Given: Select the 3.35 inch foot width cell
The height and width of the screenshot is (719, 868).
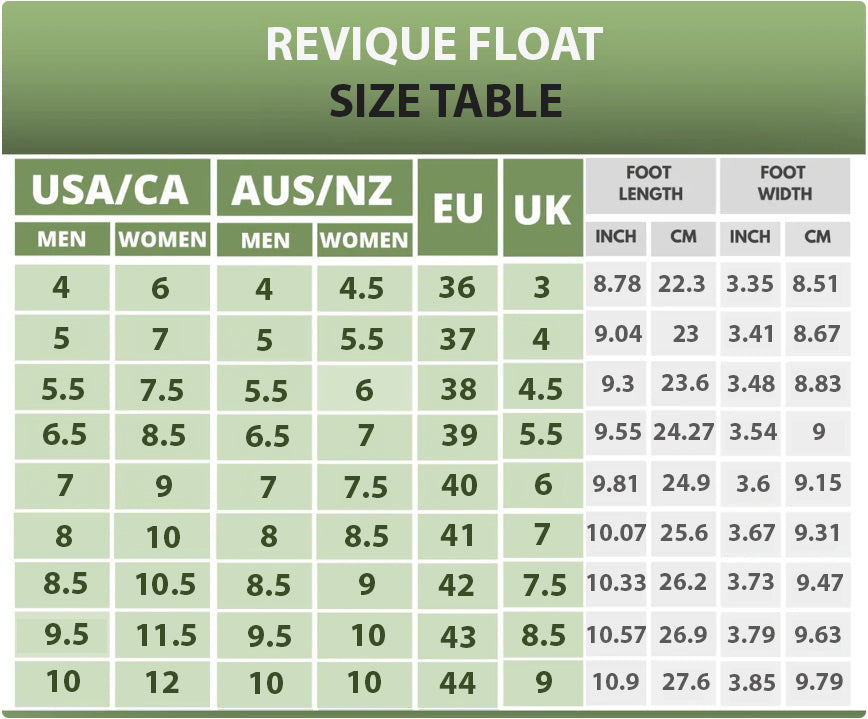Looking at the screenshot, I should (x=750, y=285).
